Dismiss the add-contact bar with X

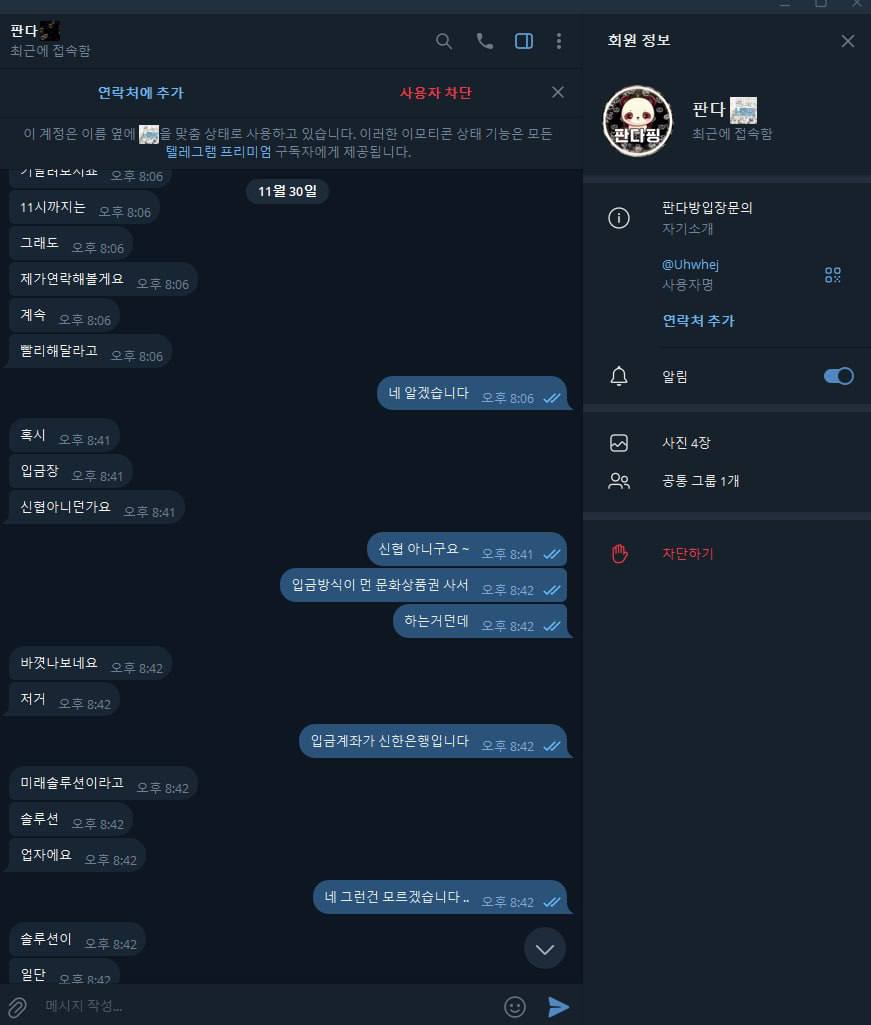click(558, 92)
